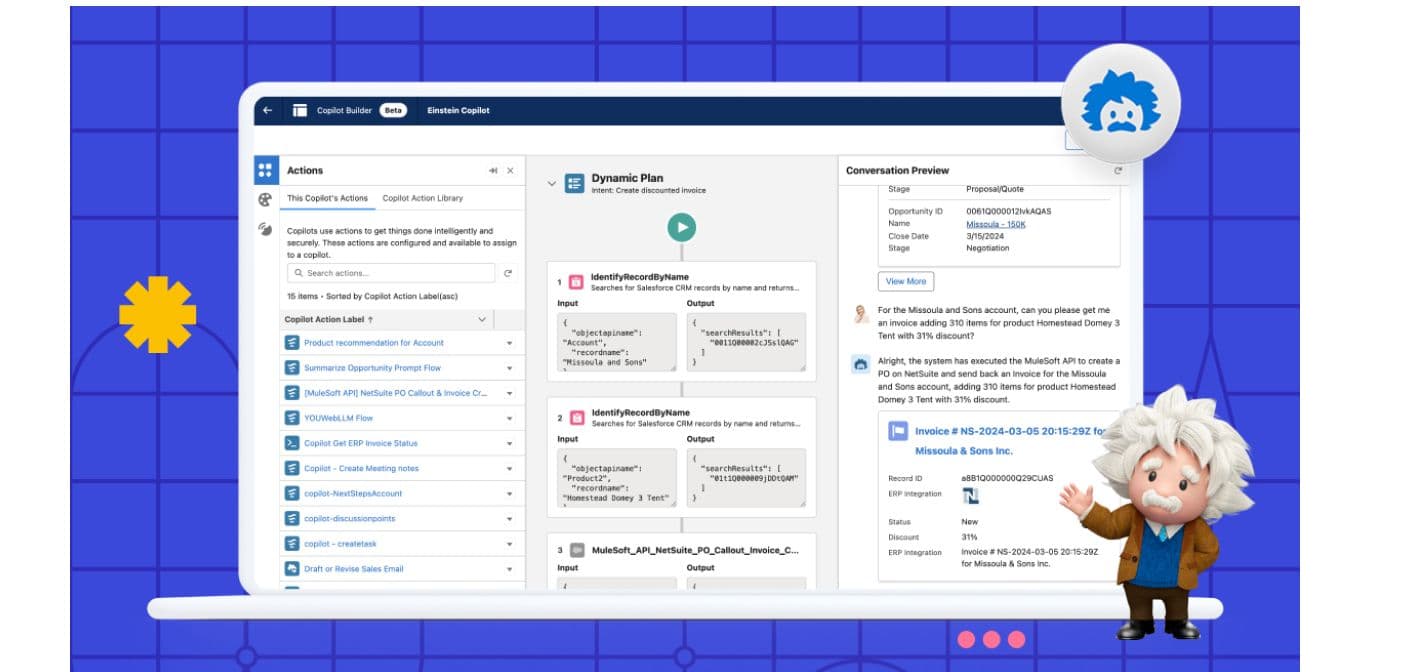
Task: Click the Copilot Builder app icon
Action: pos(300,111)
